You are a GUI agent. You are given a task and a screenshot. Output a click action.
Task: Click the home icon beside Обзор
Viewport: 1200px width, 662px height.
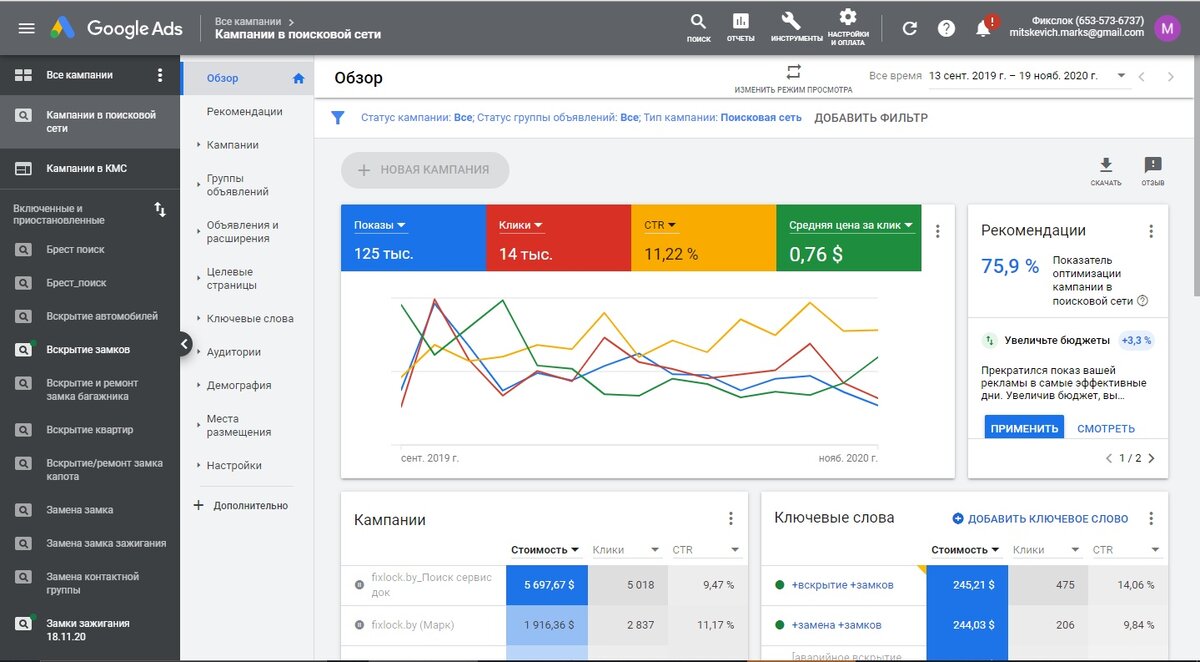coord(298,78)
